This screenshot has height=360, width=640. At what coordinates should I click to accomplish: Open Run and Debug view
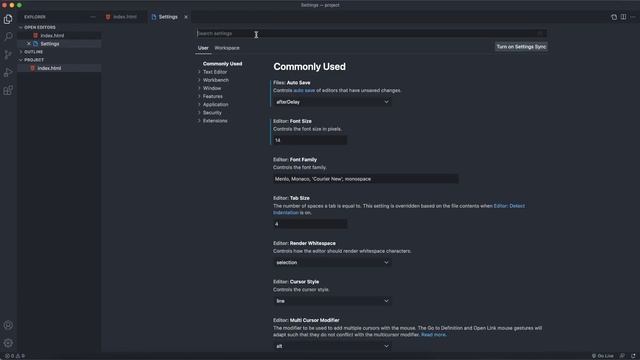click(x=8, y=73)
